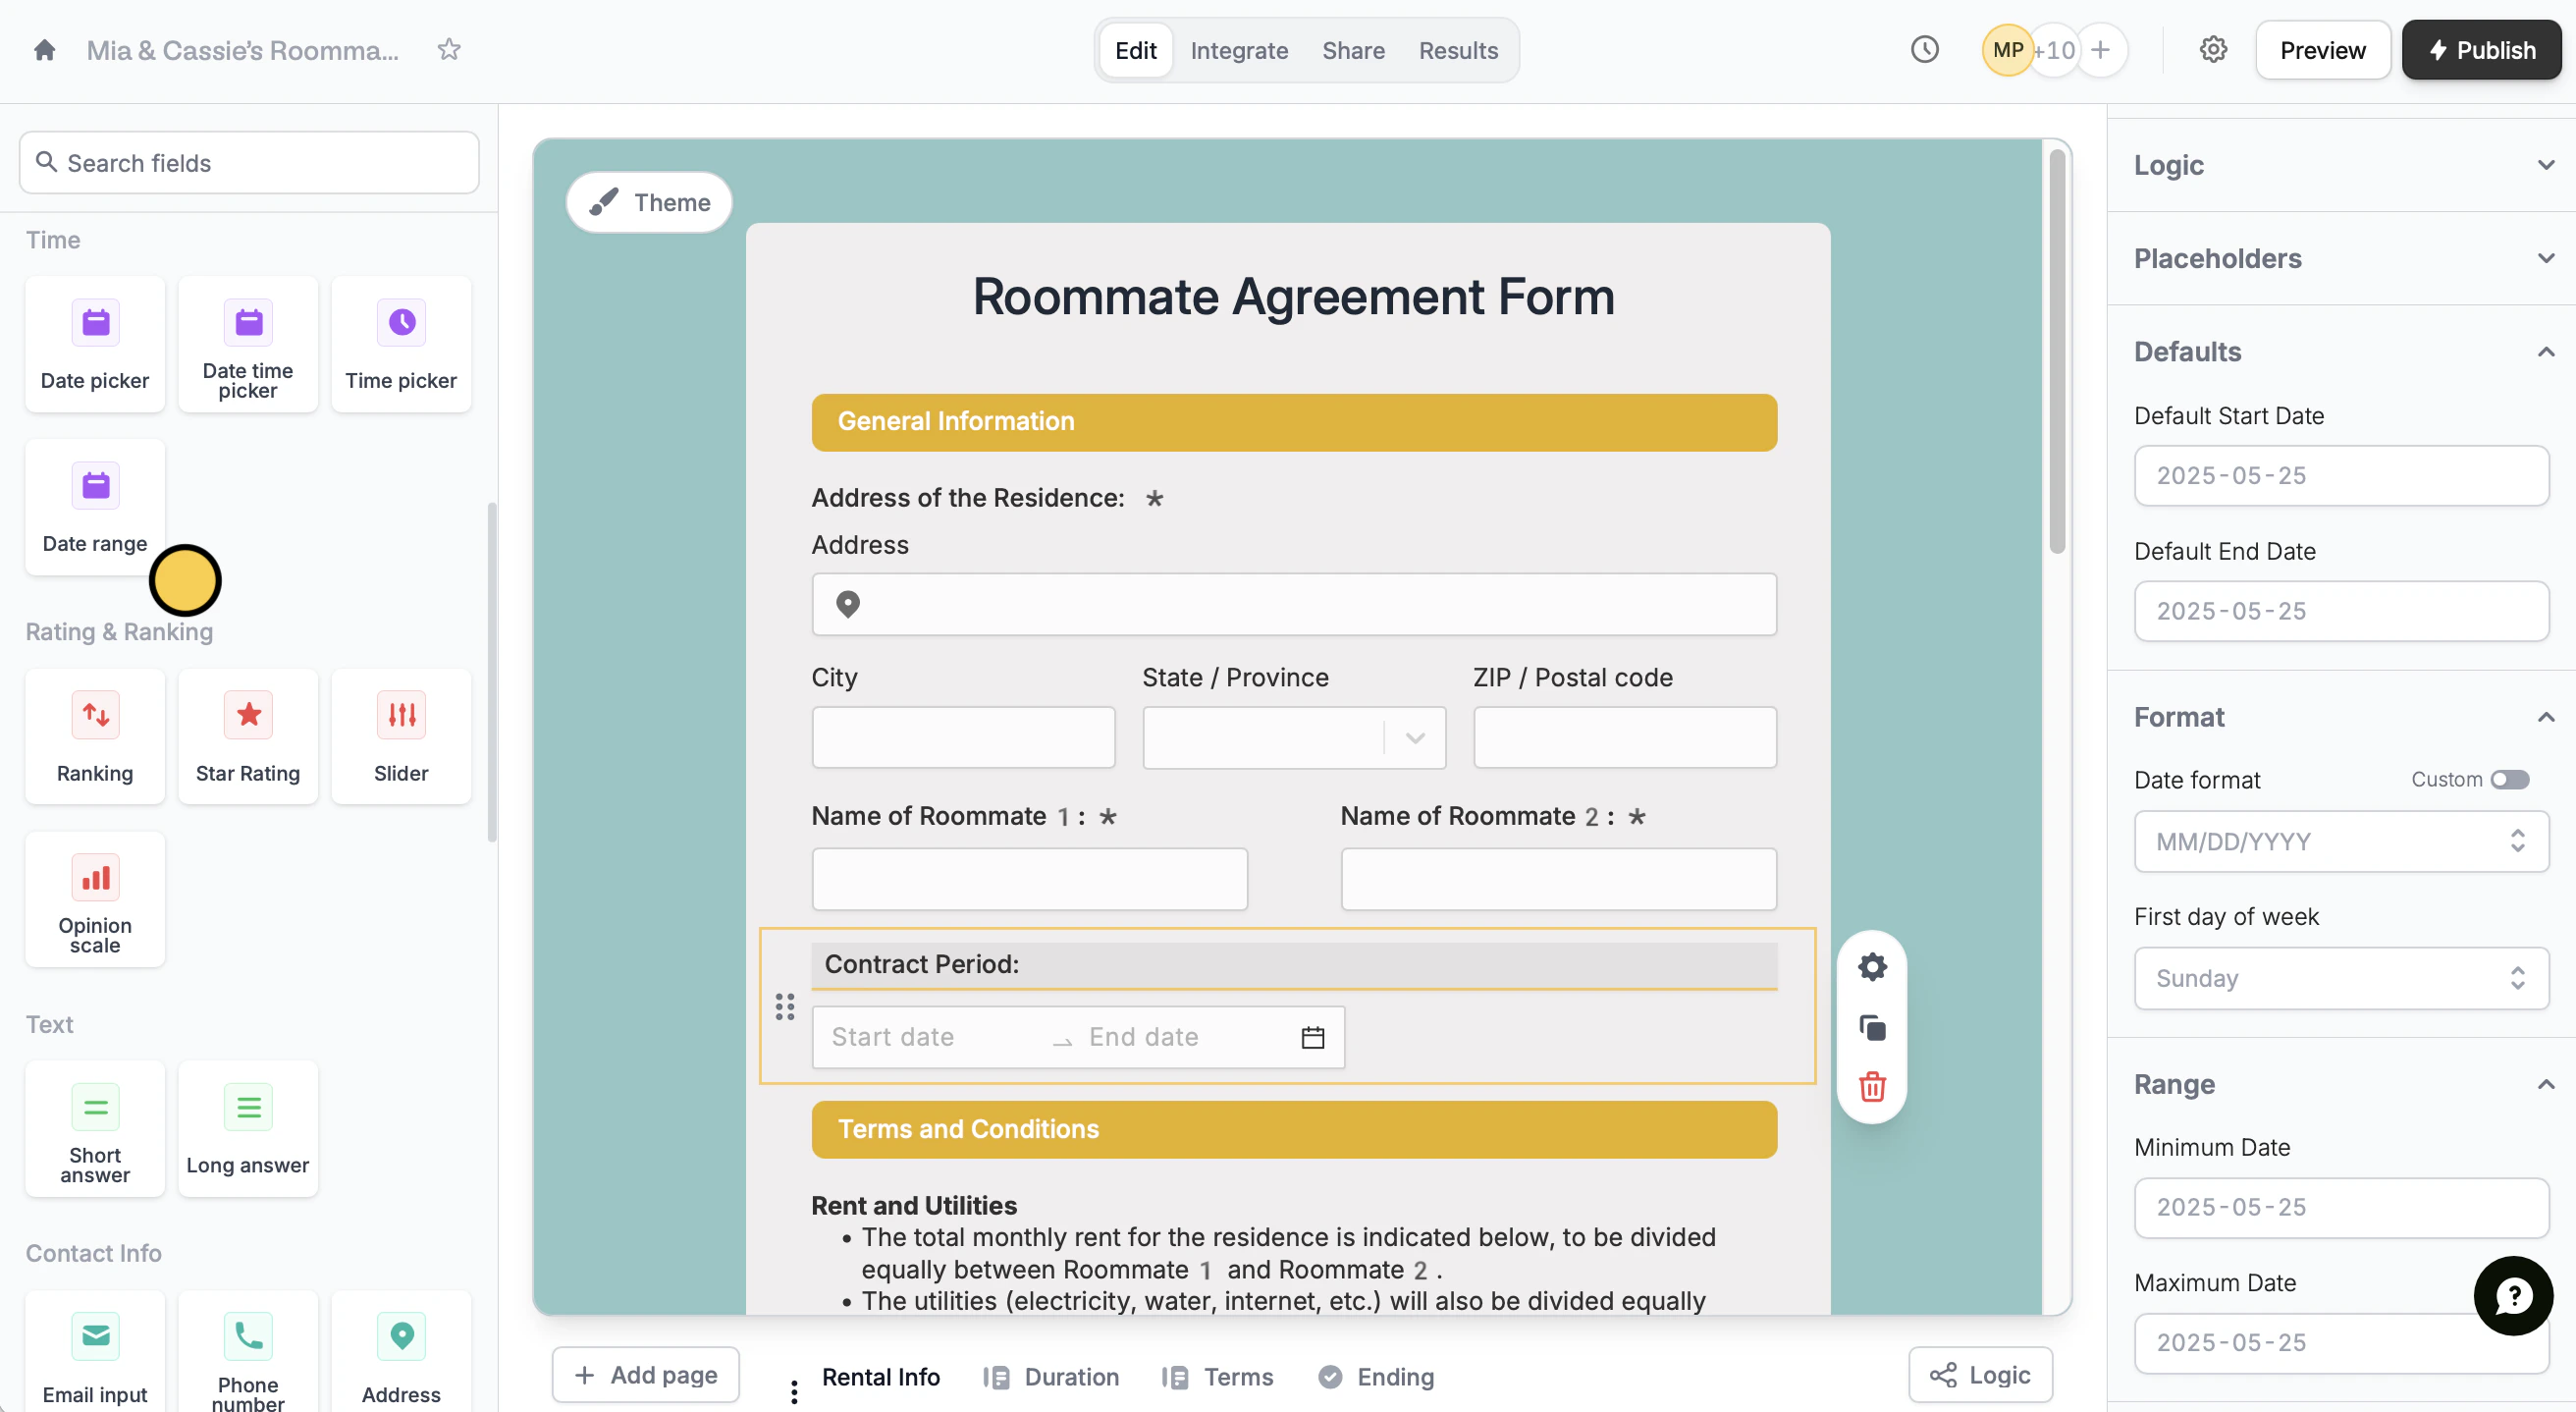Star the form as favorite
2576x1412 pixels.
(449, 50)
